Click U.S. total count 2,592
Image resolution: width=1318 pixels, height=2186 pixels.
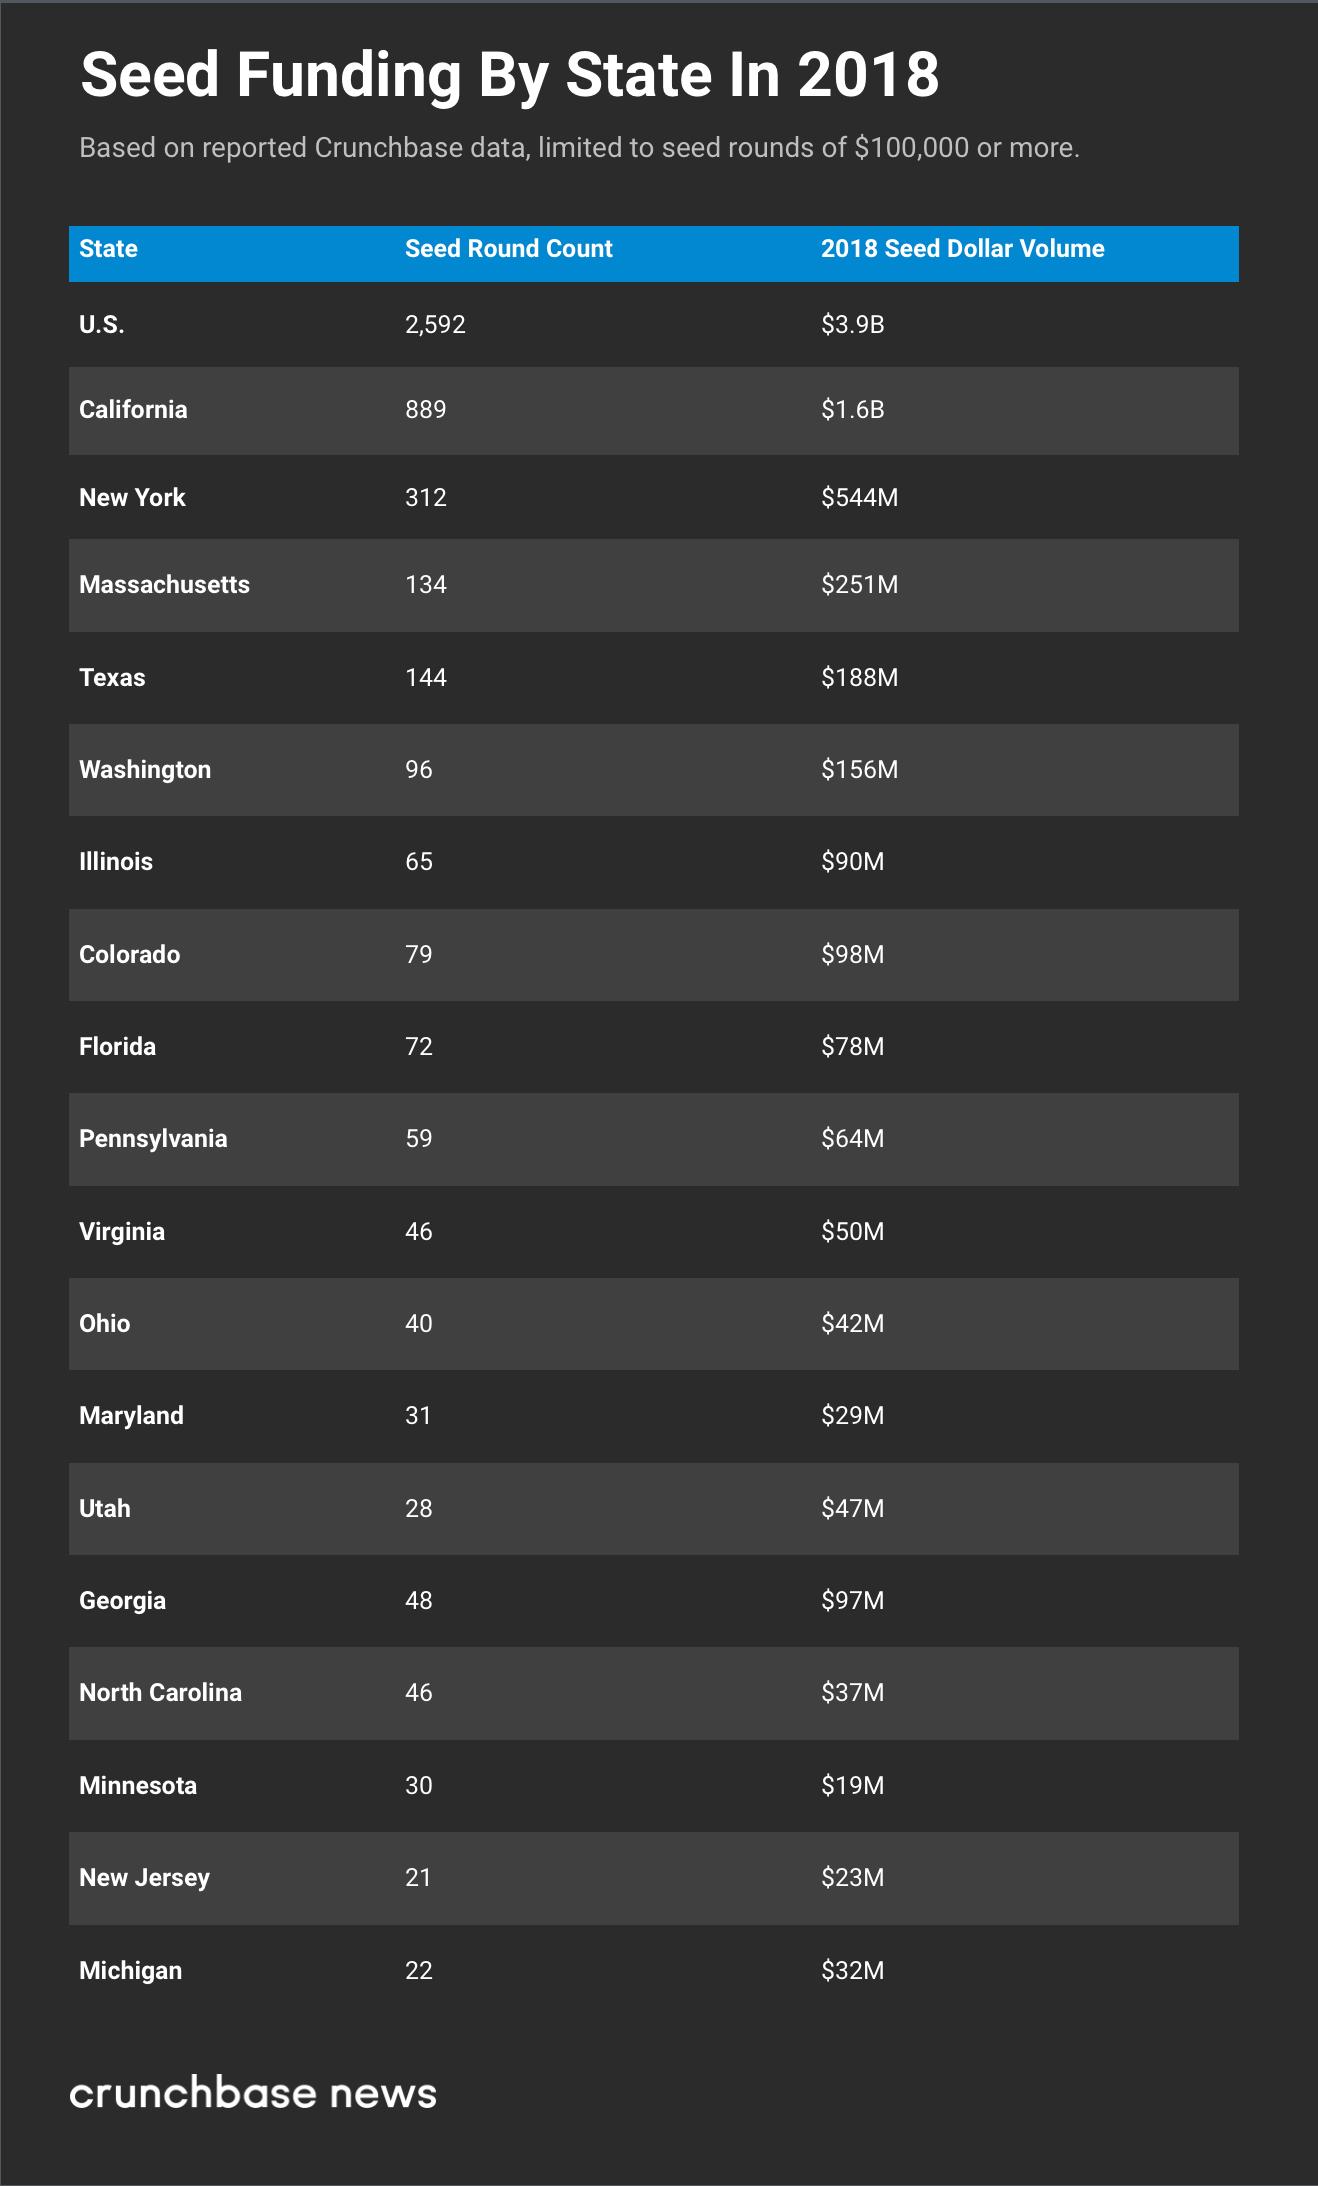435,325
